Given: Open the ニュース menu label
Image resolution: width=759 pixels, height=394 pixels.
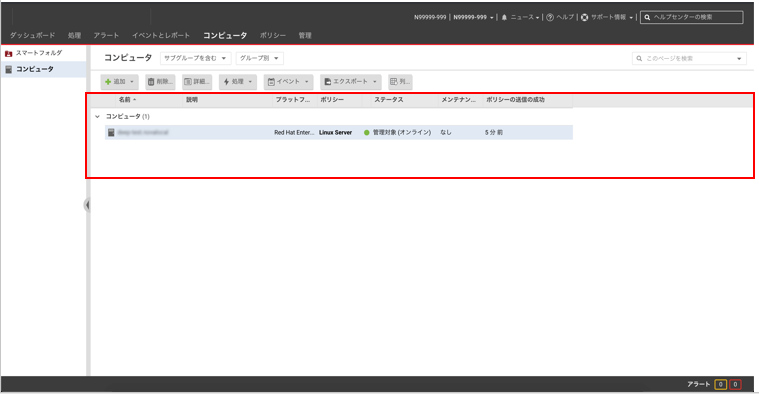Looking at the screenshot, I should pos(522,17).
